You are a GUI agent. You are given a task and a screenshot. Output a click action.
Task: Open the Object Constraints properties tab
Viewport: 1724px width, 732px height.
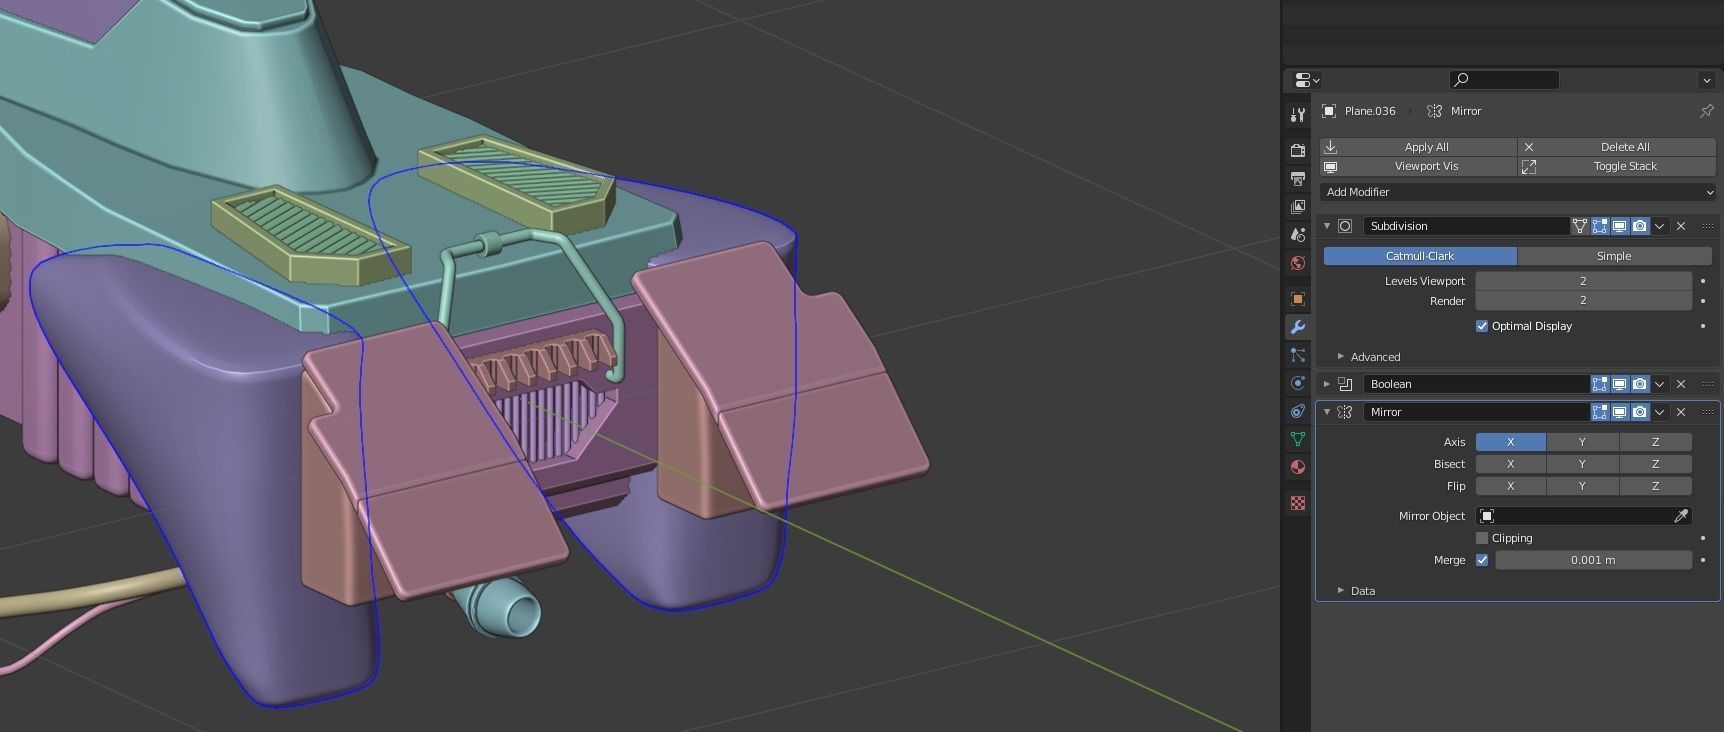1297,411
